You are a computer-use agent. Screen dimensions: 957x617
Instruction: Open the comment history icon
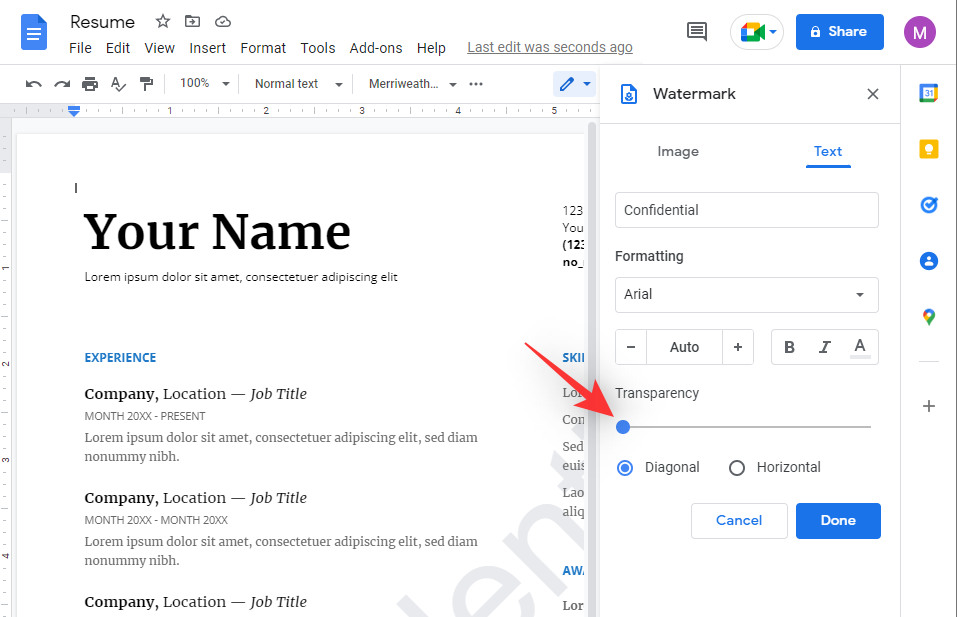click(696, 31)
